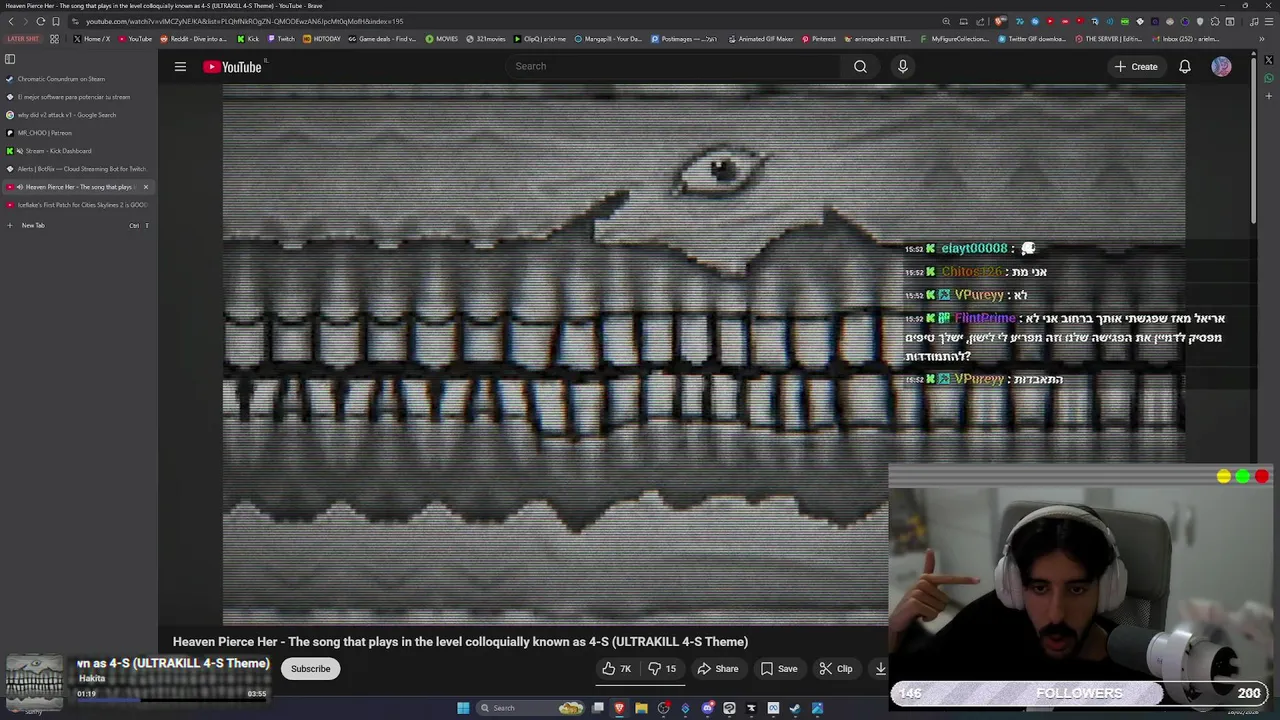Click the download arrow icon beside Clip
The width and height of the screenshot is (1280, 720).
[880, 669]
